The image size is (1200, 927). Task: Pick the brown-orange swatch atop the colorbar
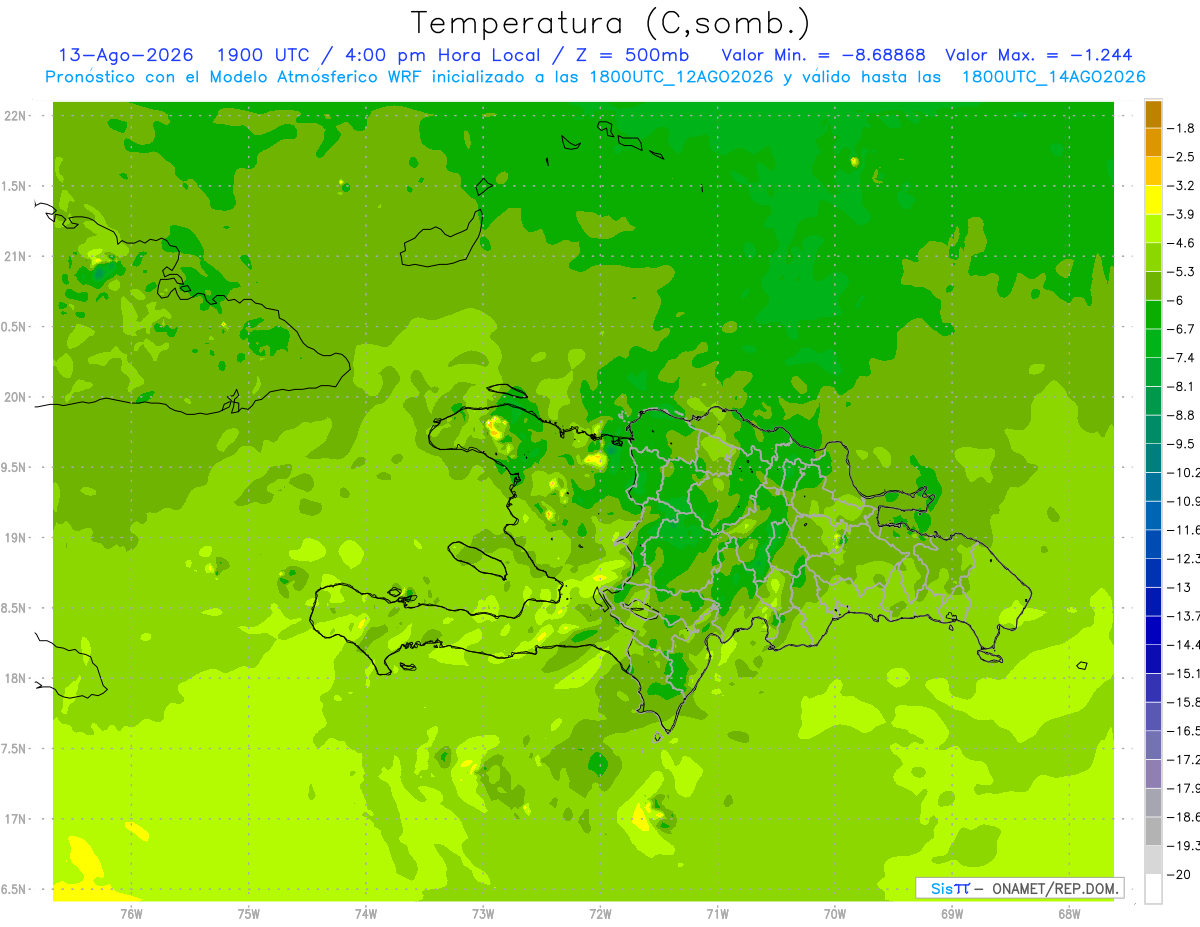point(1153,114)
